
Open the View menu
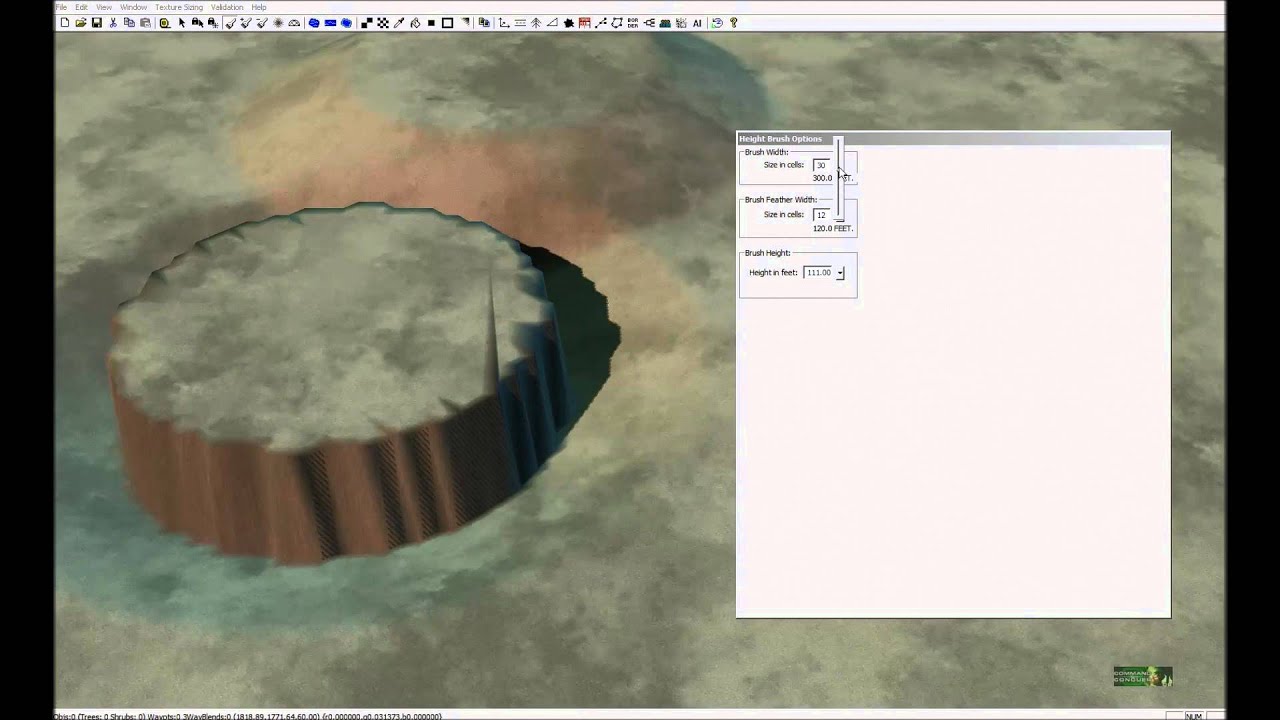tap(104, 7)
